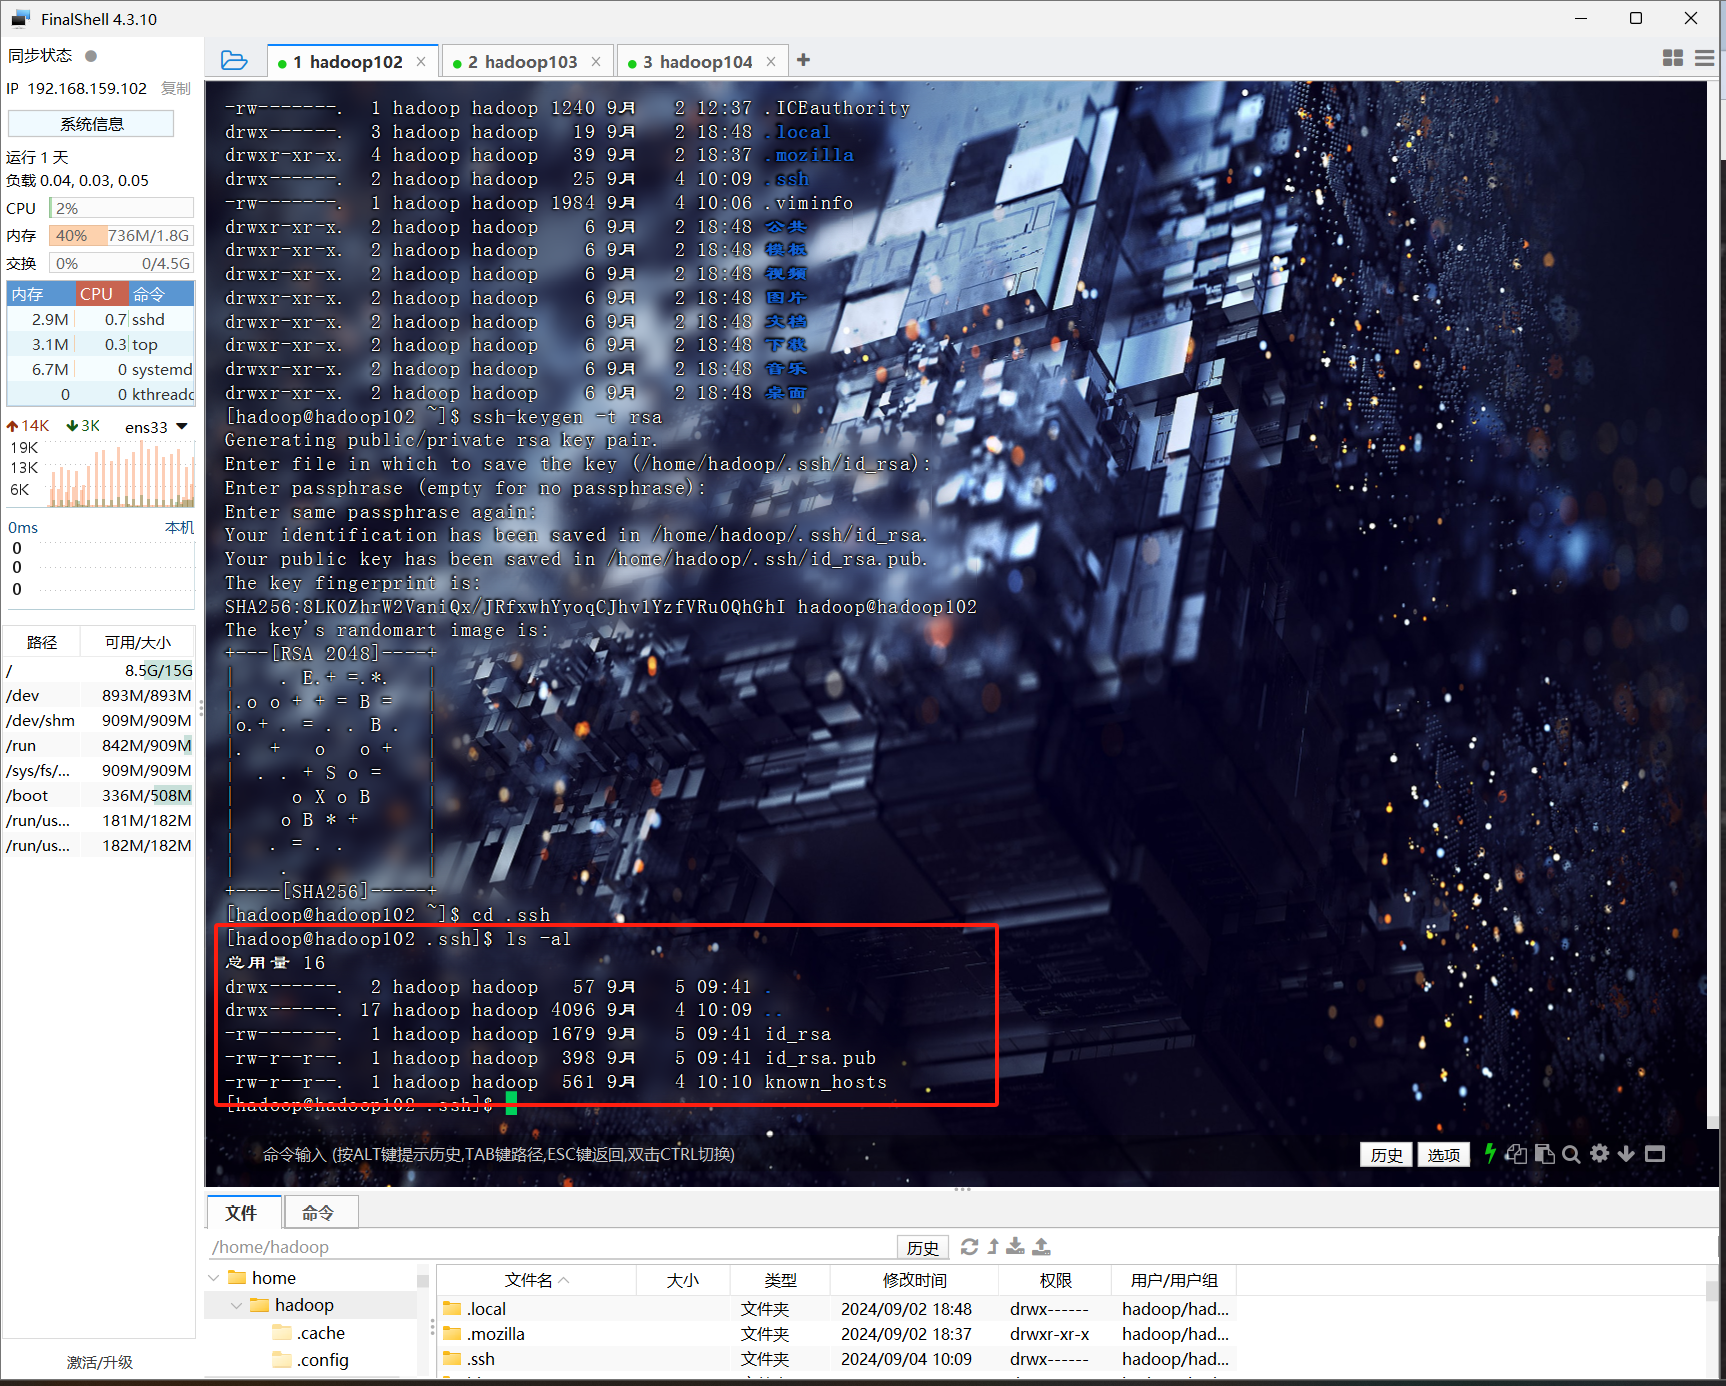Sort processes by 内存 column tab
Image resolution: width=1726 pixels, height=1386 pixels.
pos(41,294)
